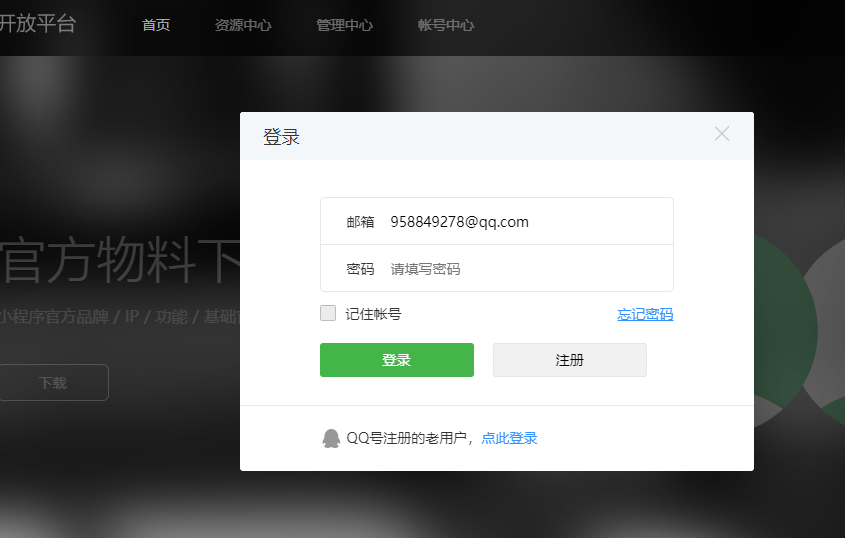Open 管理中心 in the top navigation
This screenshot has height=538, width=845.
pos(344,25)
